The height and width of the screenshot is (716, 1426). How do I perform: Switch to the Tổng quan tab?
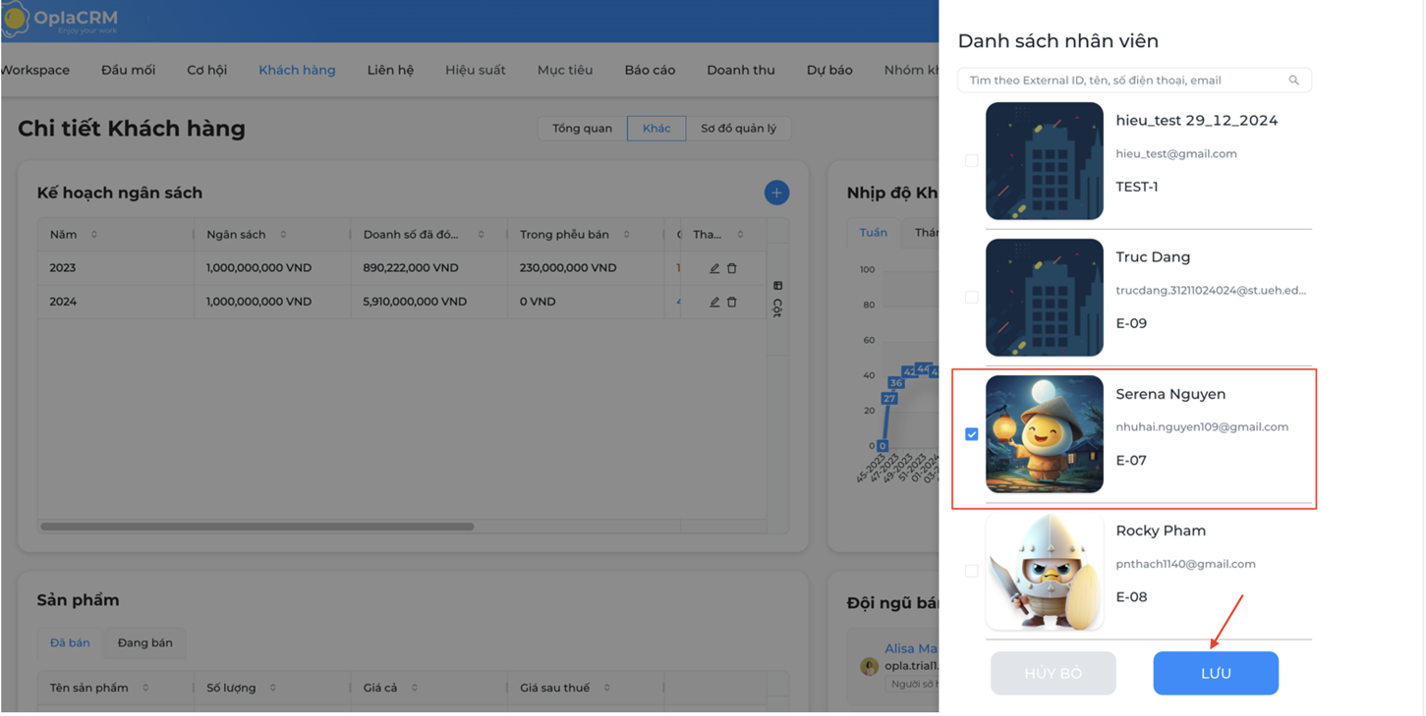(582, 128)
